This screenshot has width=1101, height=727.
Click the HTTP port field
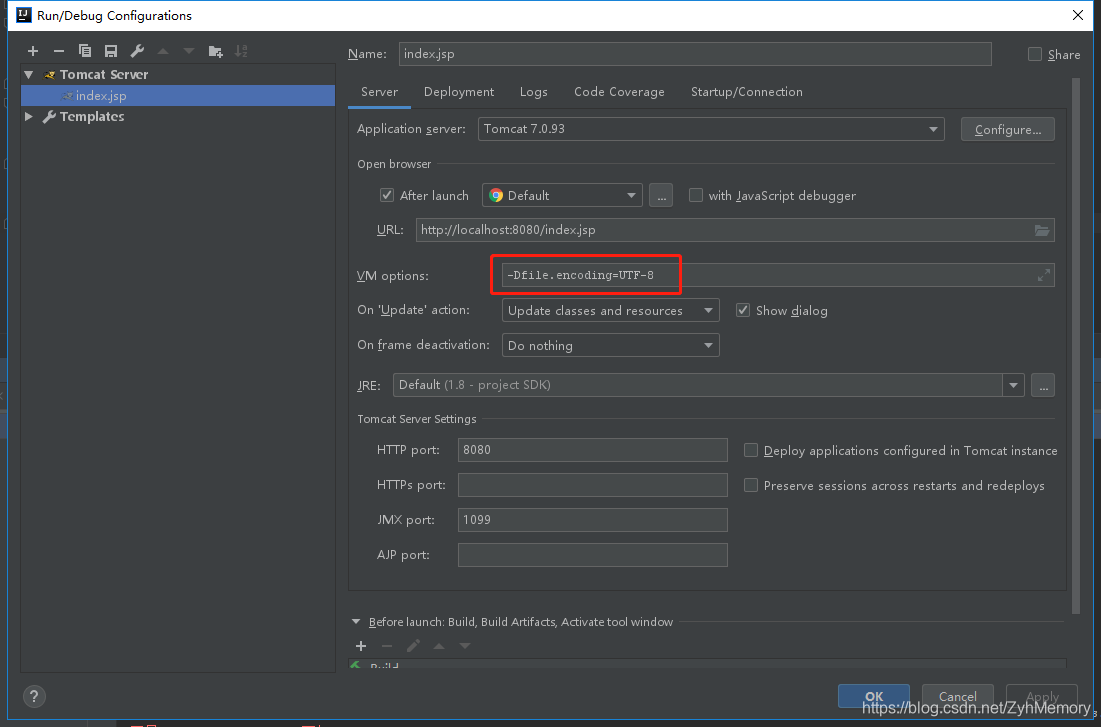(x=593, y=450)
